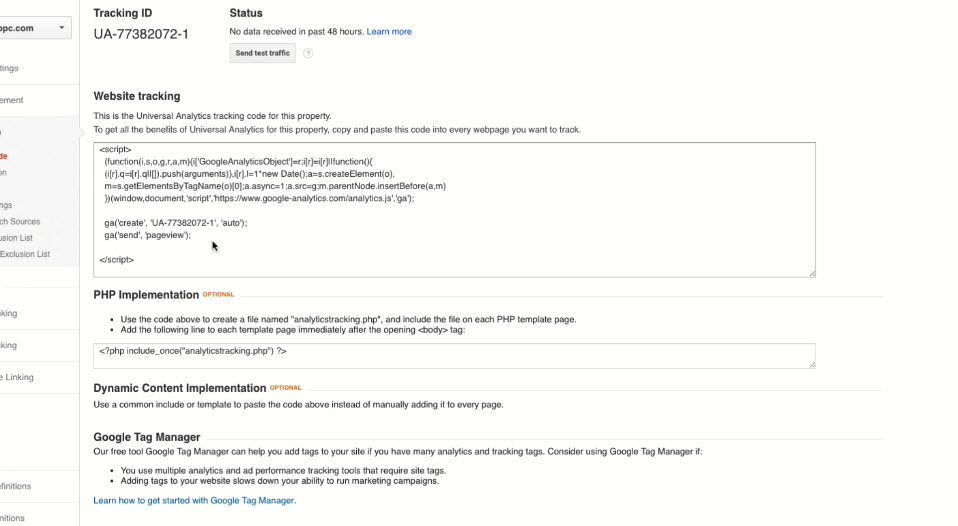Open the Learn more link in Status
Viewport: 958px width, 526px height.
389,32
